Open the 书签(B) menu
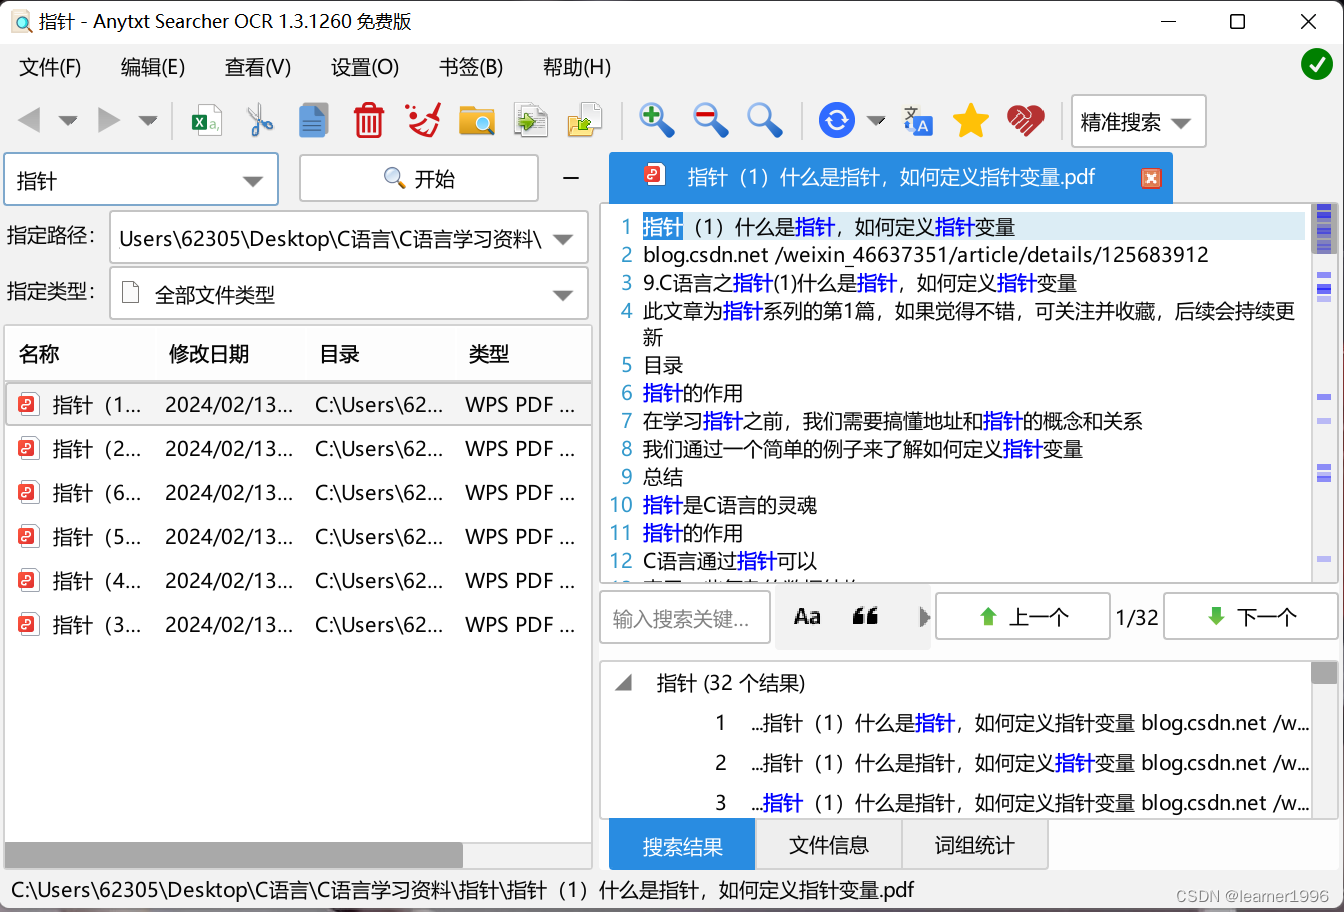Screen dimensions: 1344x912 tap(471, 67)
